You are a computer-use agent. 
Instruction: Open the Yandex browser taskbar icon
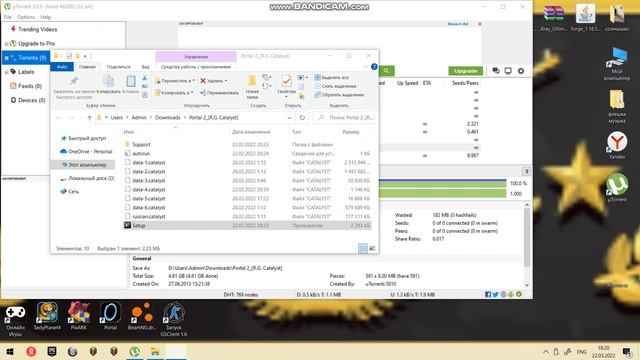click(31, 351)
